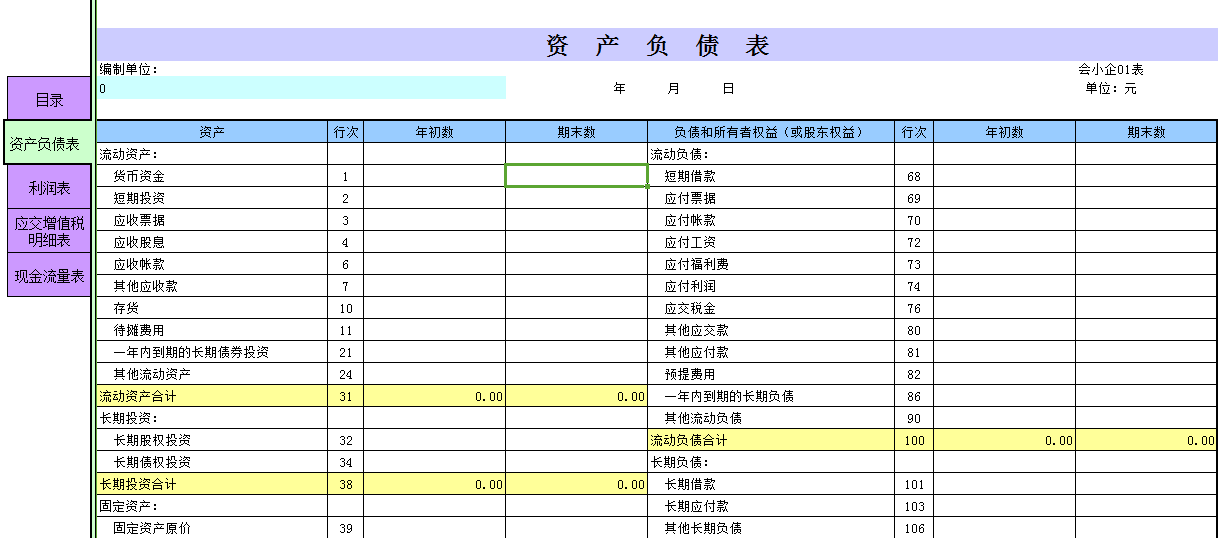
Task: Select the 资产 column header
Action: click(212, 132)
